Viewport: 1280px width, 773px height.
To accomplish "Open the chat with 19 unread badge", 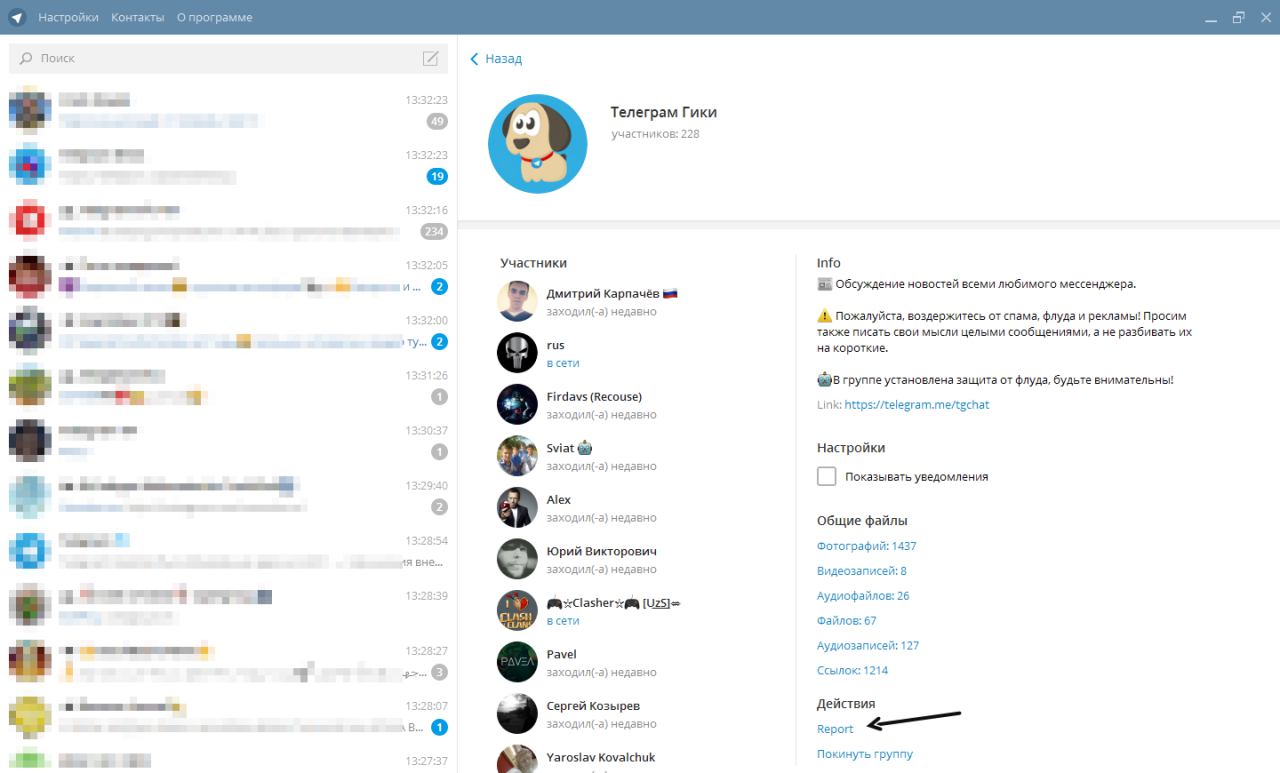I will click(x=228, y=165).
